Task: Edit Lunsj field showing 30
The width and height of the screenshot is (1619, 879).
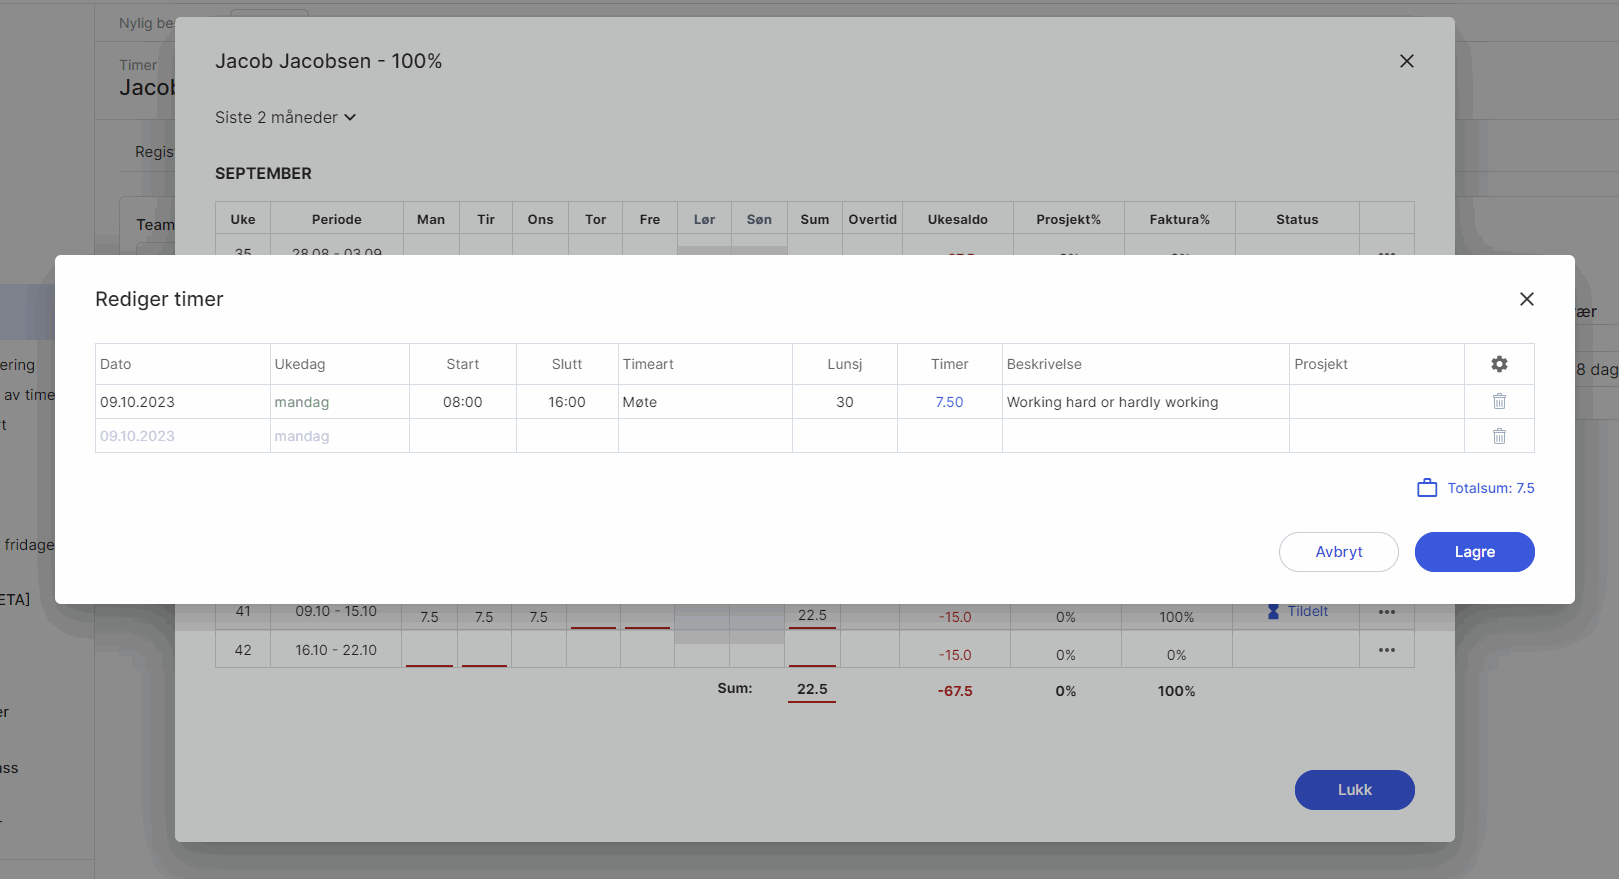Action: [844, 402]
